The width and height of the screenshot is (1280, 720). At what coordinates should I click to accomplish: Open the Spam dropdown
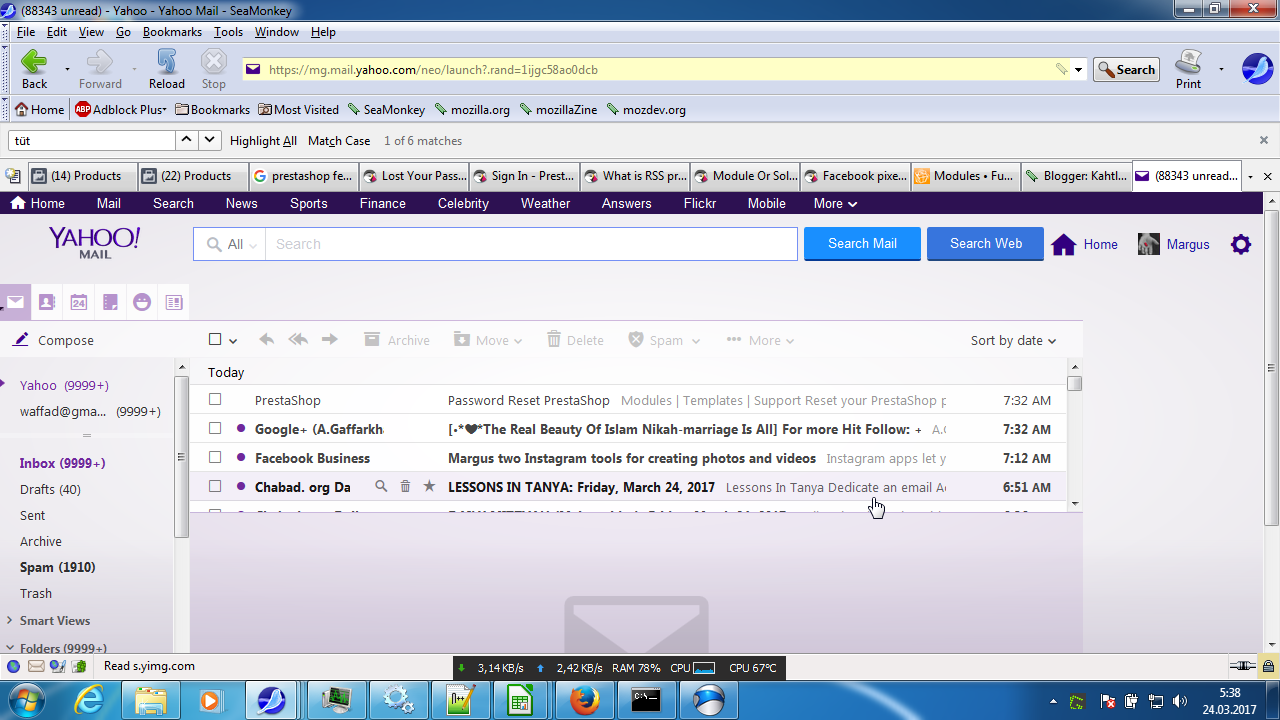664,340
